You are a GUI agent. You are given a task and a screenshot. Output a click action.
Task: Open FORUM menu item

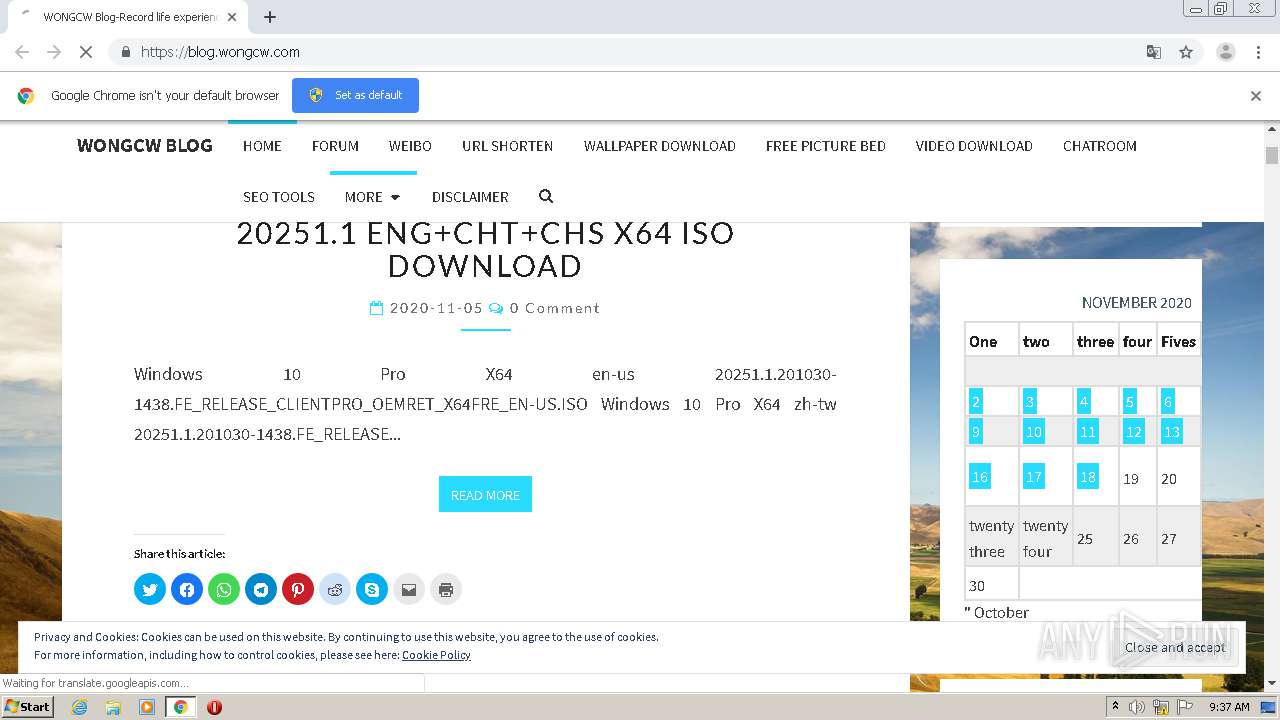point(335,146)
